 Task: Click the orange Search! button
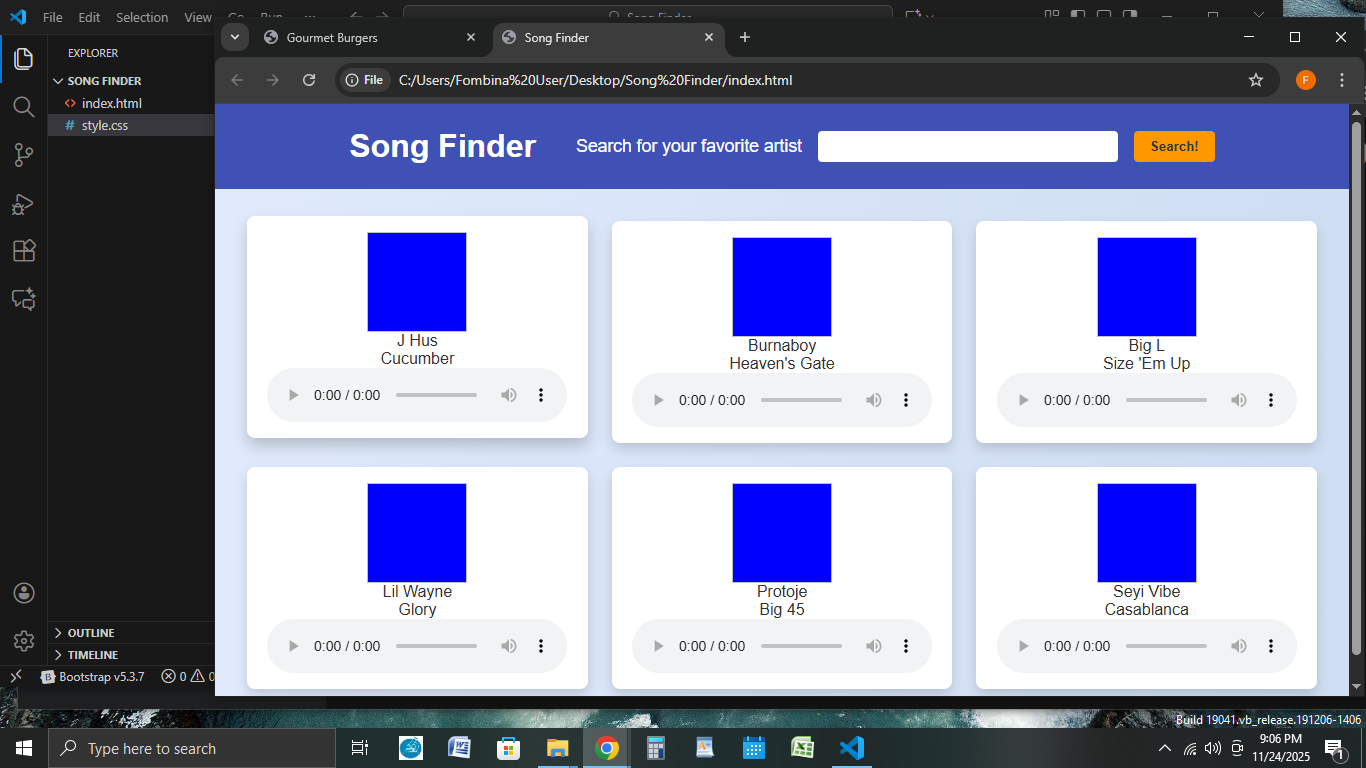click(1174, 146)
